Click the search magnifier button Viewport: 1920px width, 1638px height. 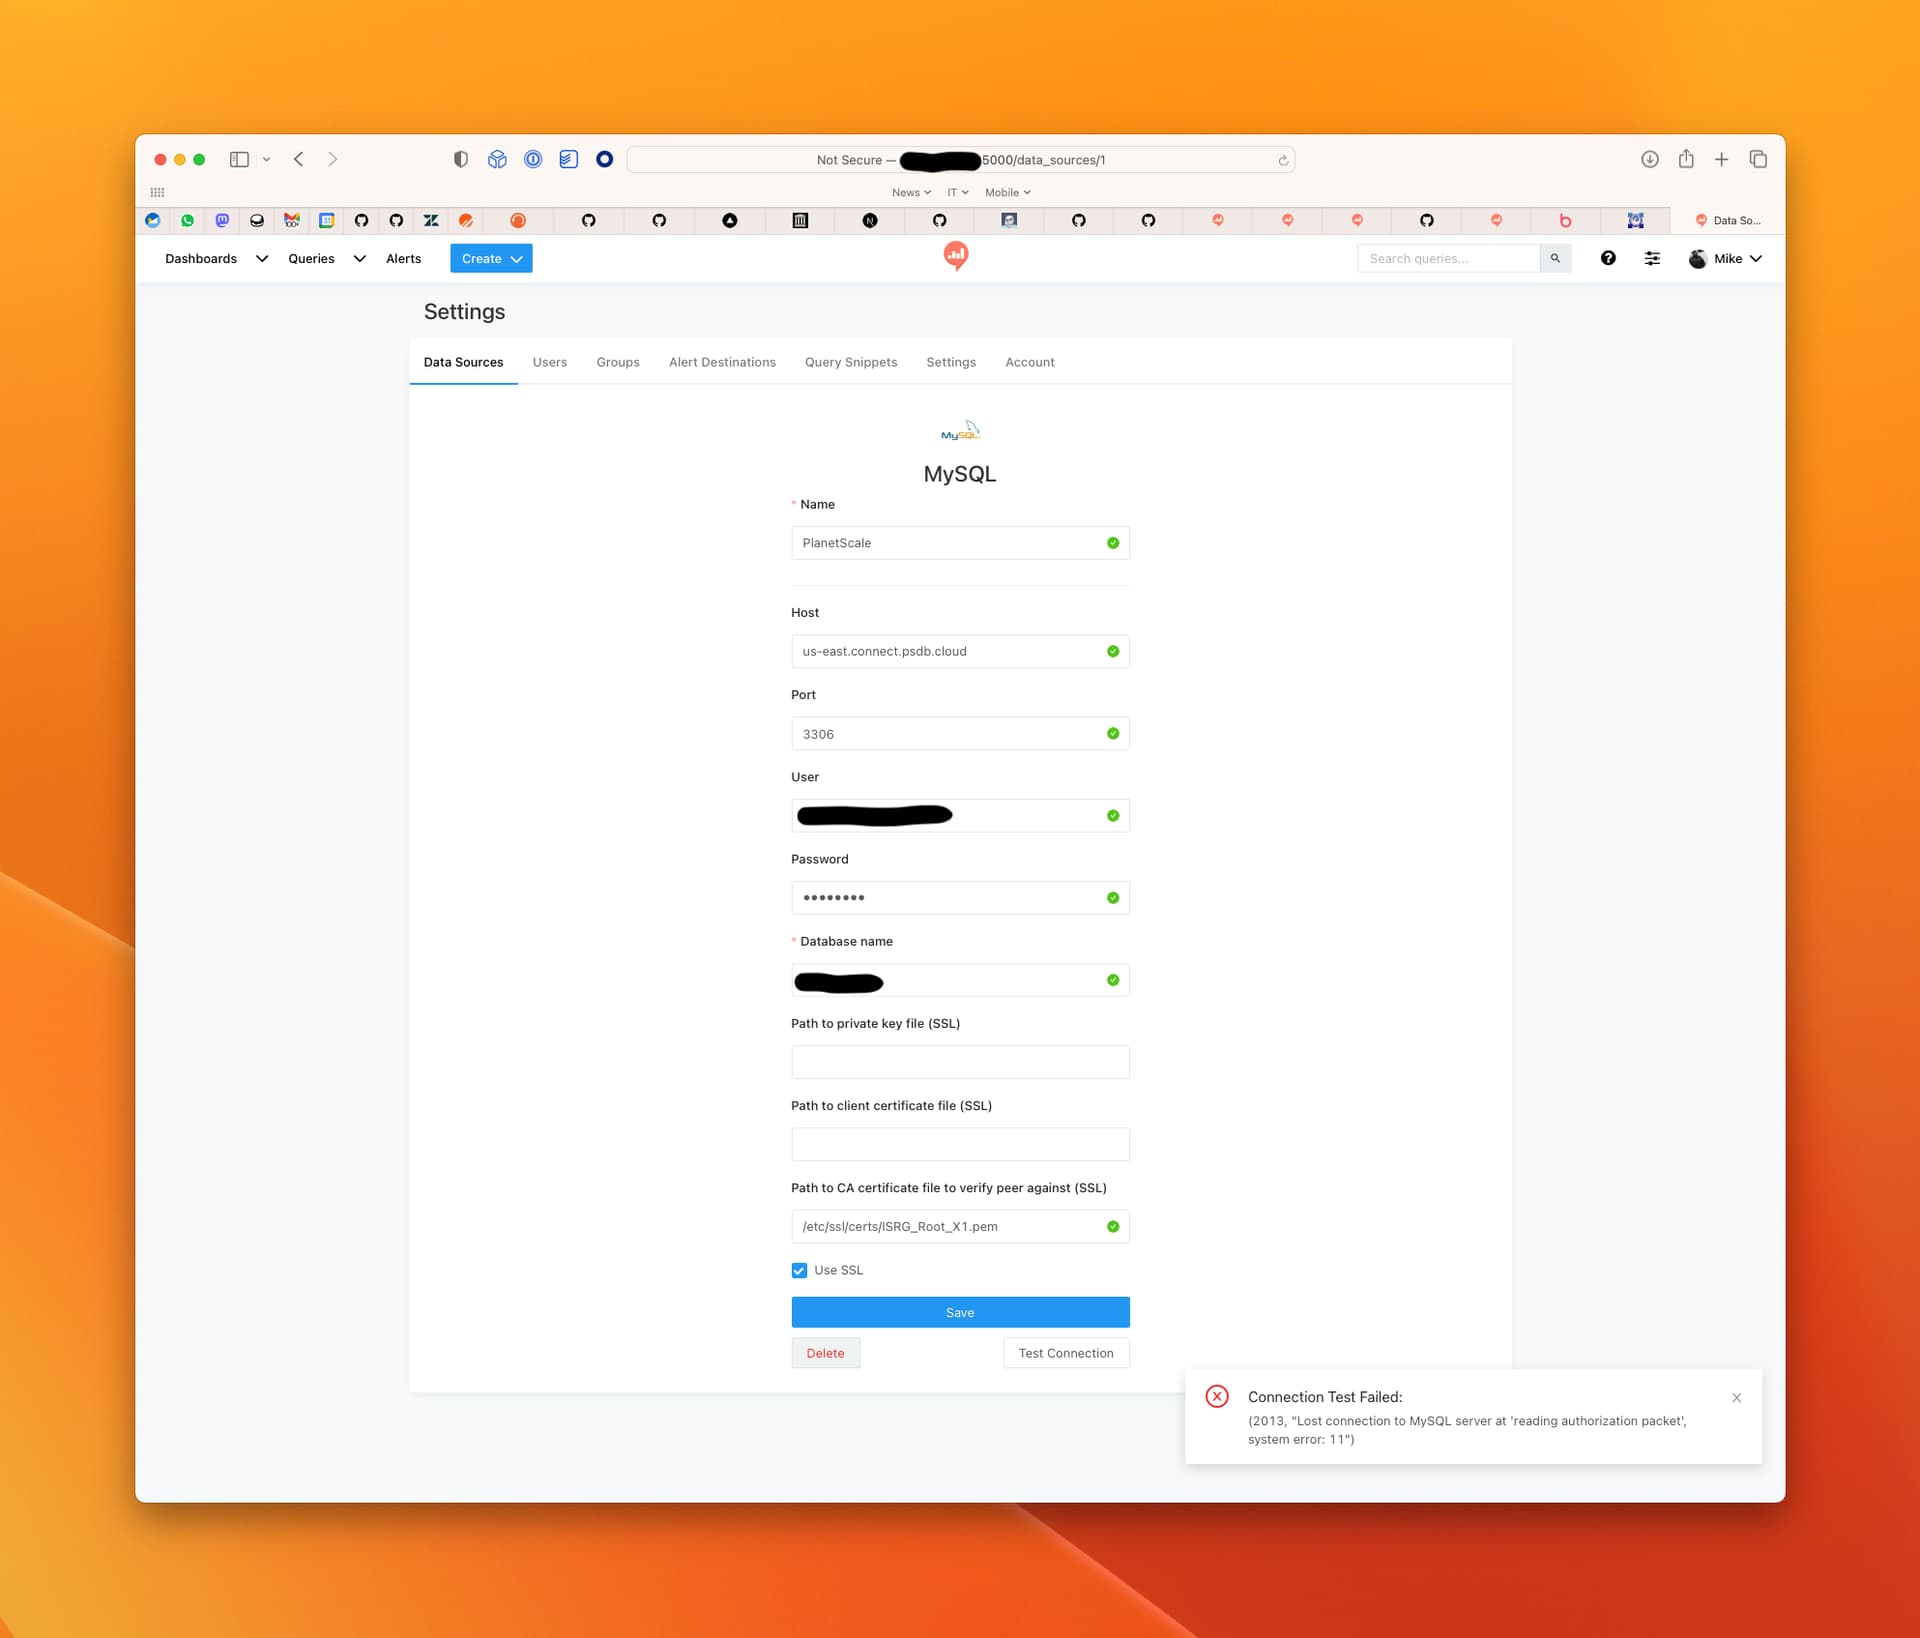pyautogui.click(x=1555, y=259)
